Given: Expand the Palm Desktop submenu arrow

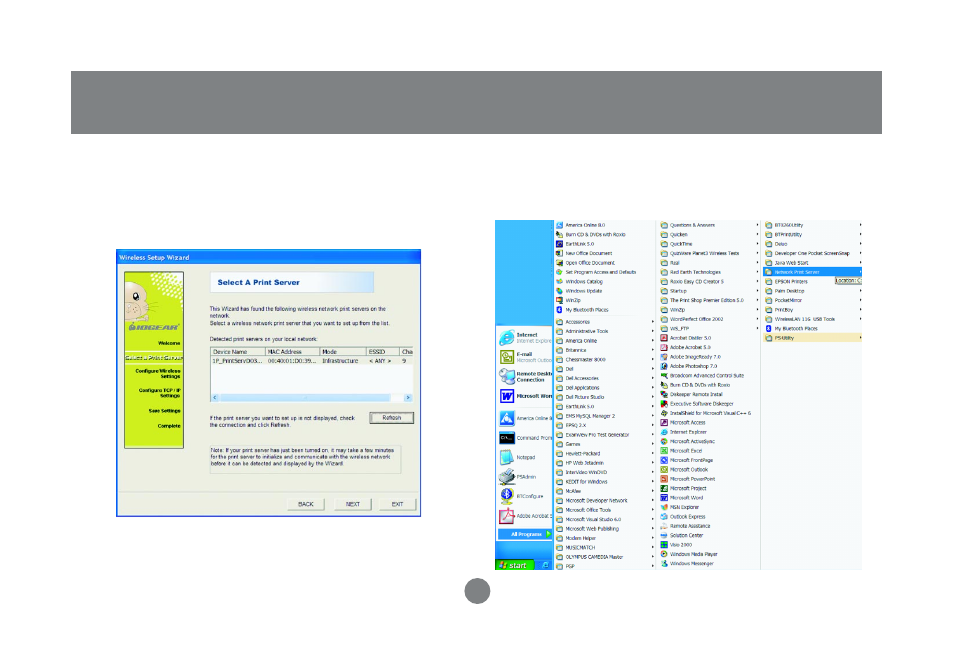Looking at the screenshot, I should point(860,291).
